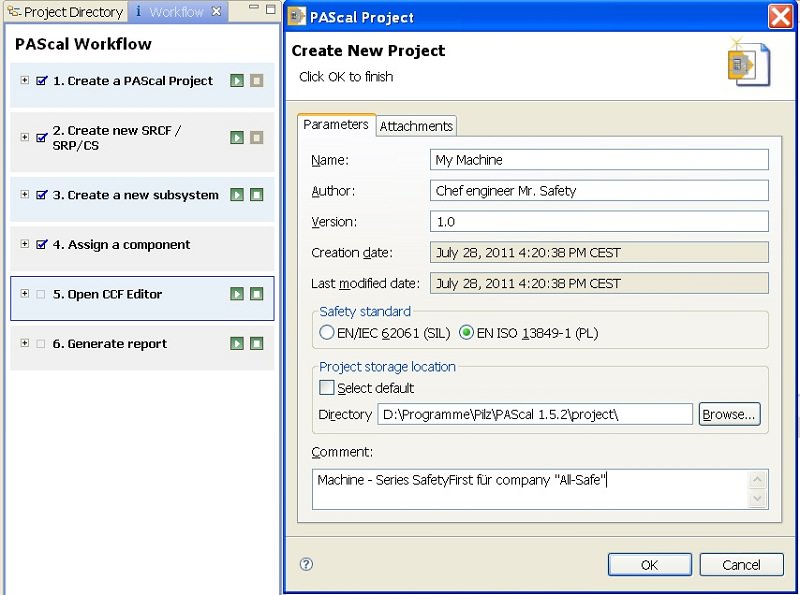Image resolution: width=800 pixels, height=595 pixels.
Task: Stop icon for step 1 Create a PAScal Project
Action: [257, 81]
